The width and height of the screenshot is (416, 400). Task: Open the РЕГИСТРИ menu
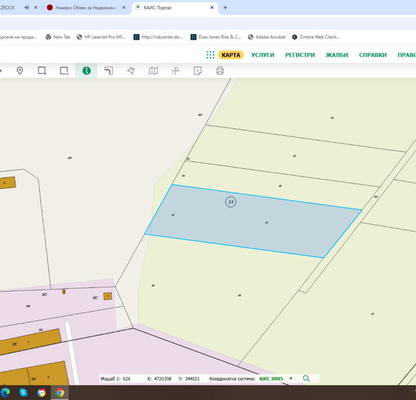pyautogui.click(x=300, y=55)
